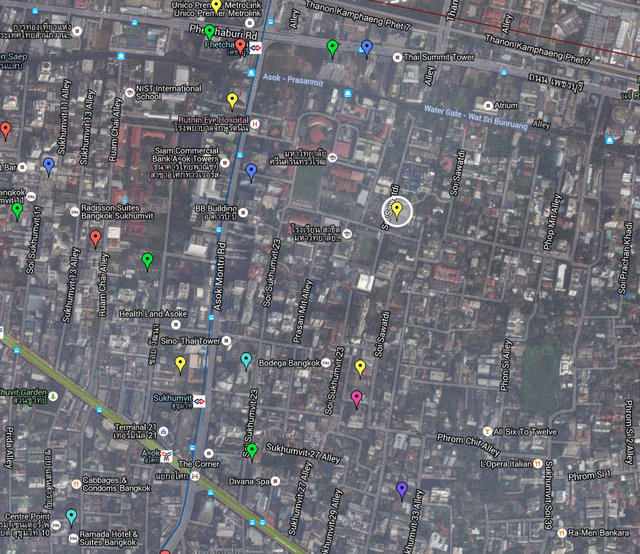
Task: Select the Phop Mit Alley label
Action: [552, 222]
